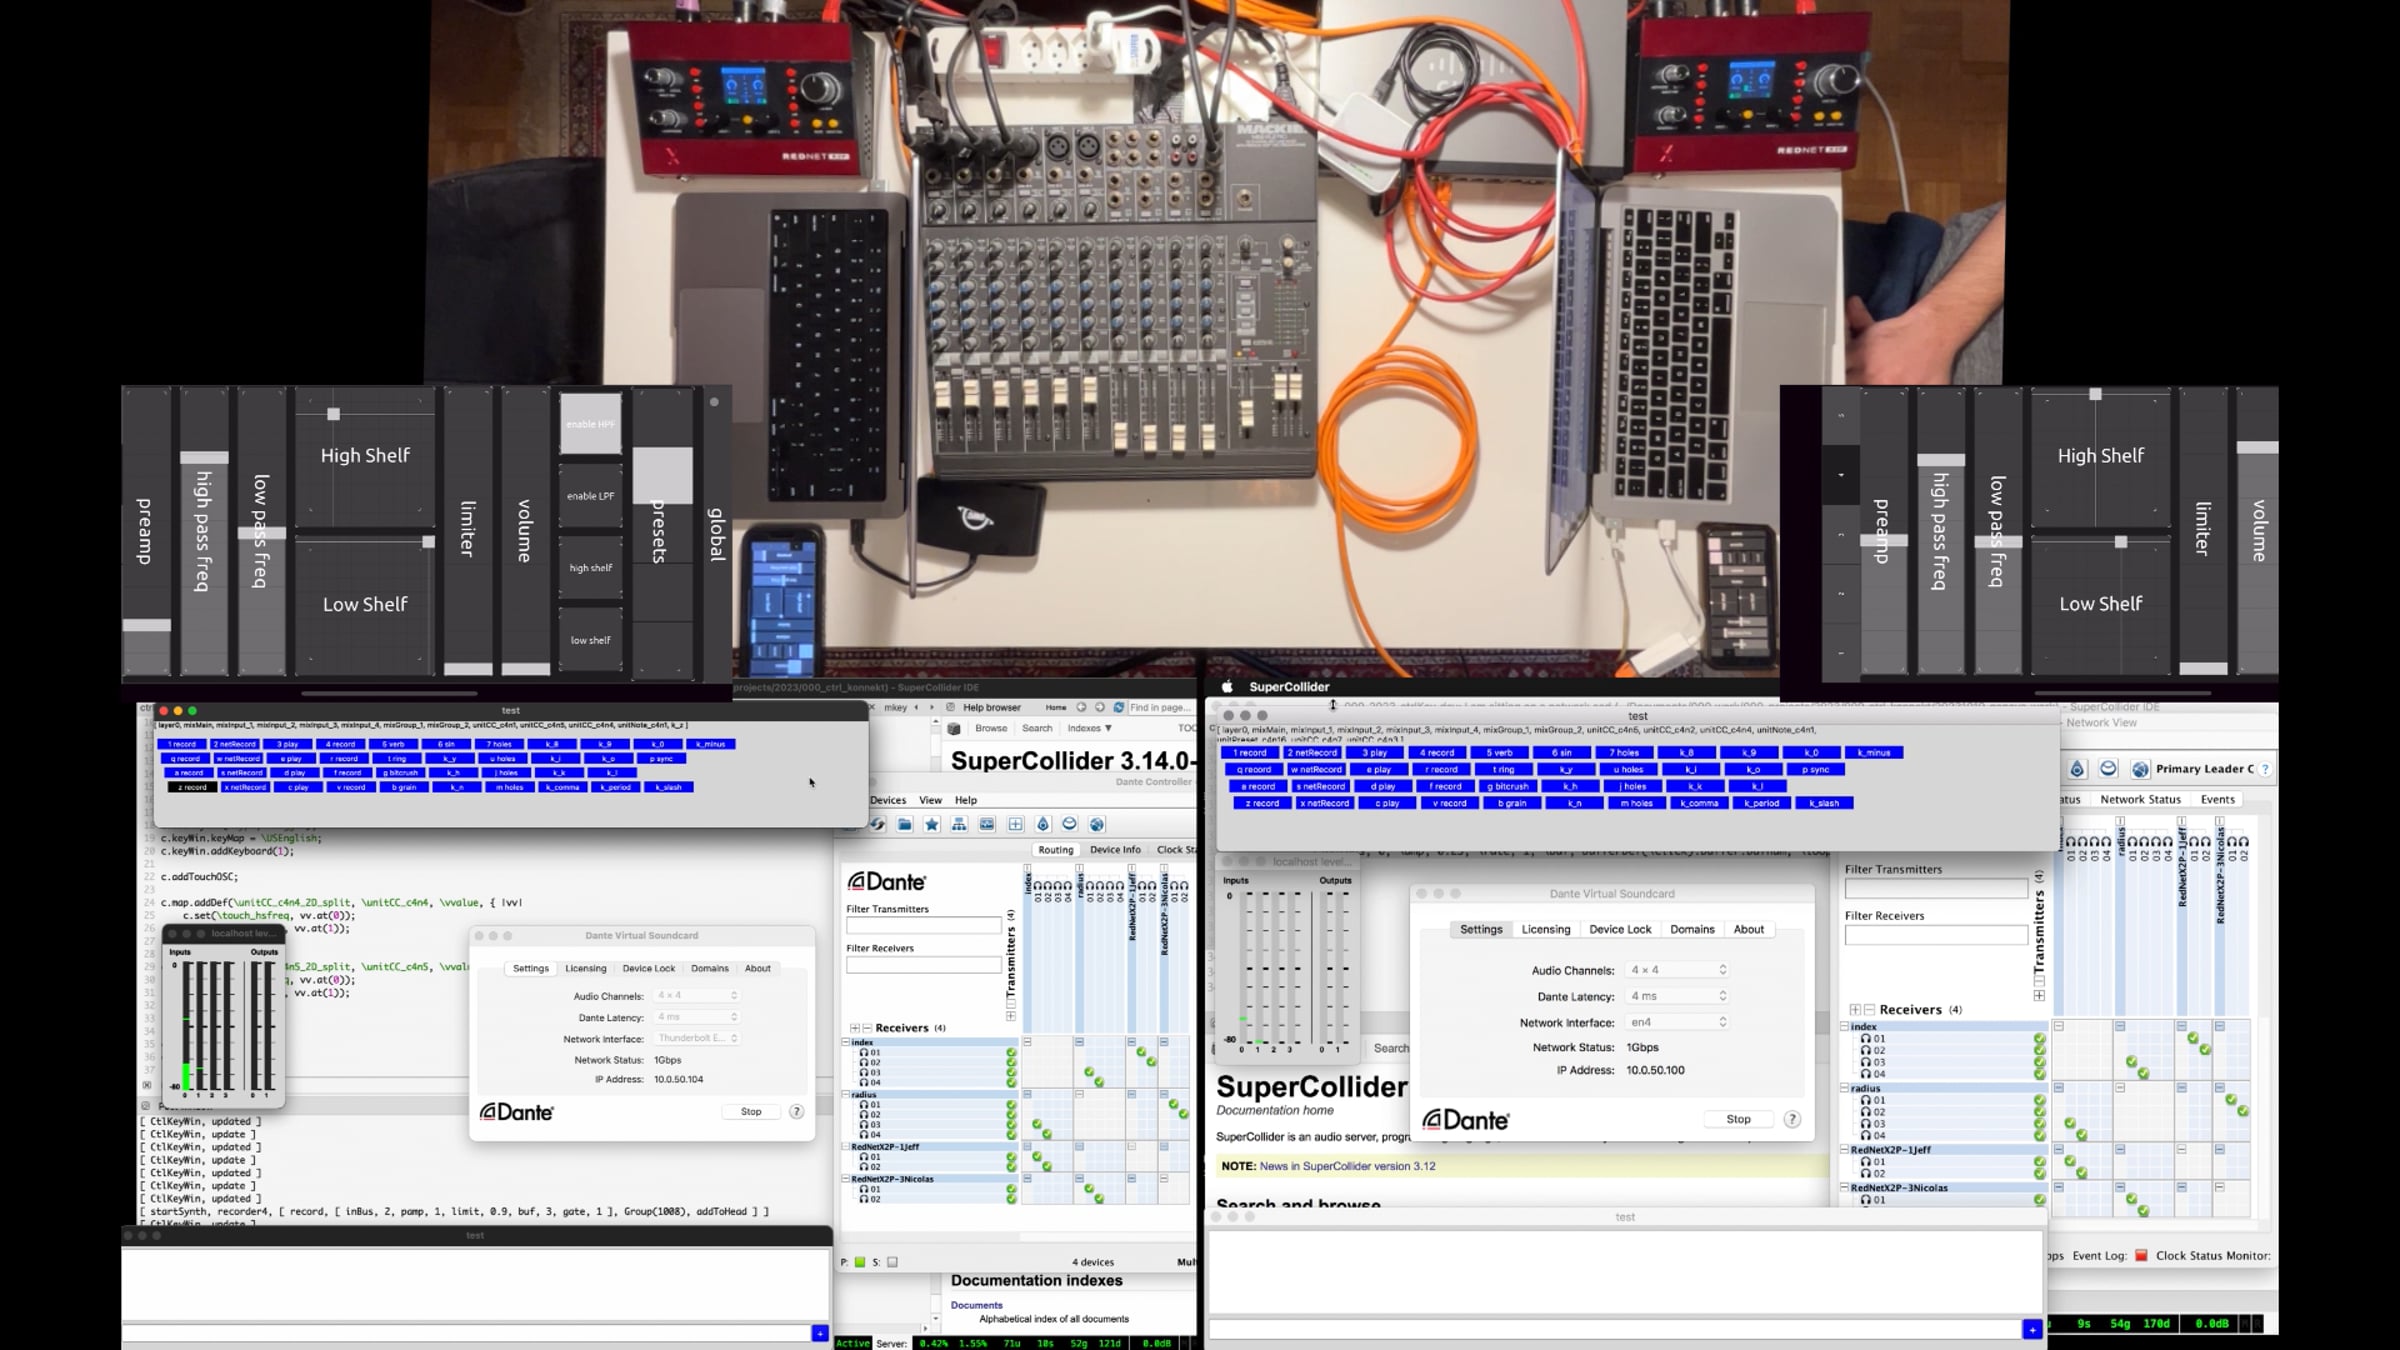
Task: Click the globe icon in left Dante toolbar
Action: (x=1097, y=824)
